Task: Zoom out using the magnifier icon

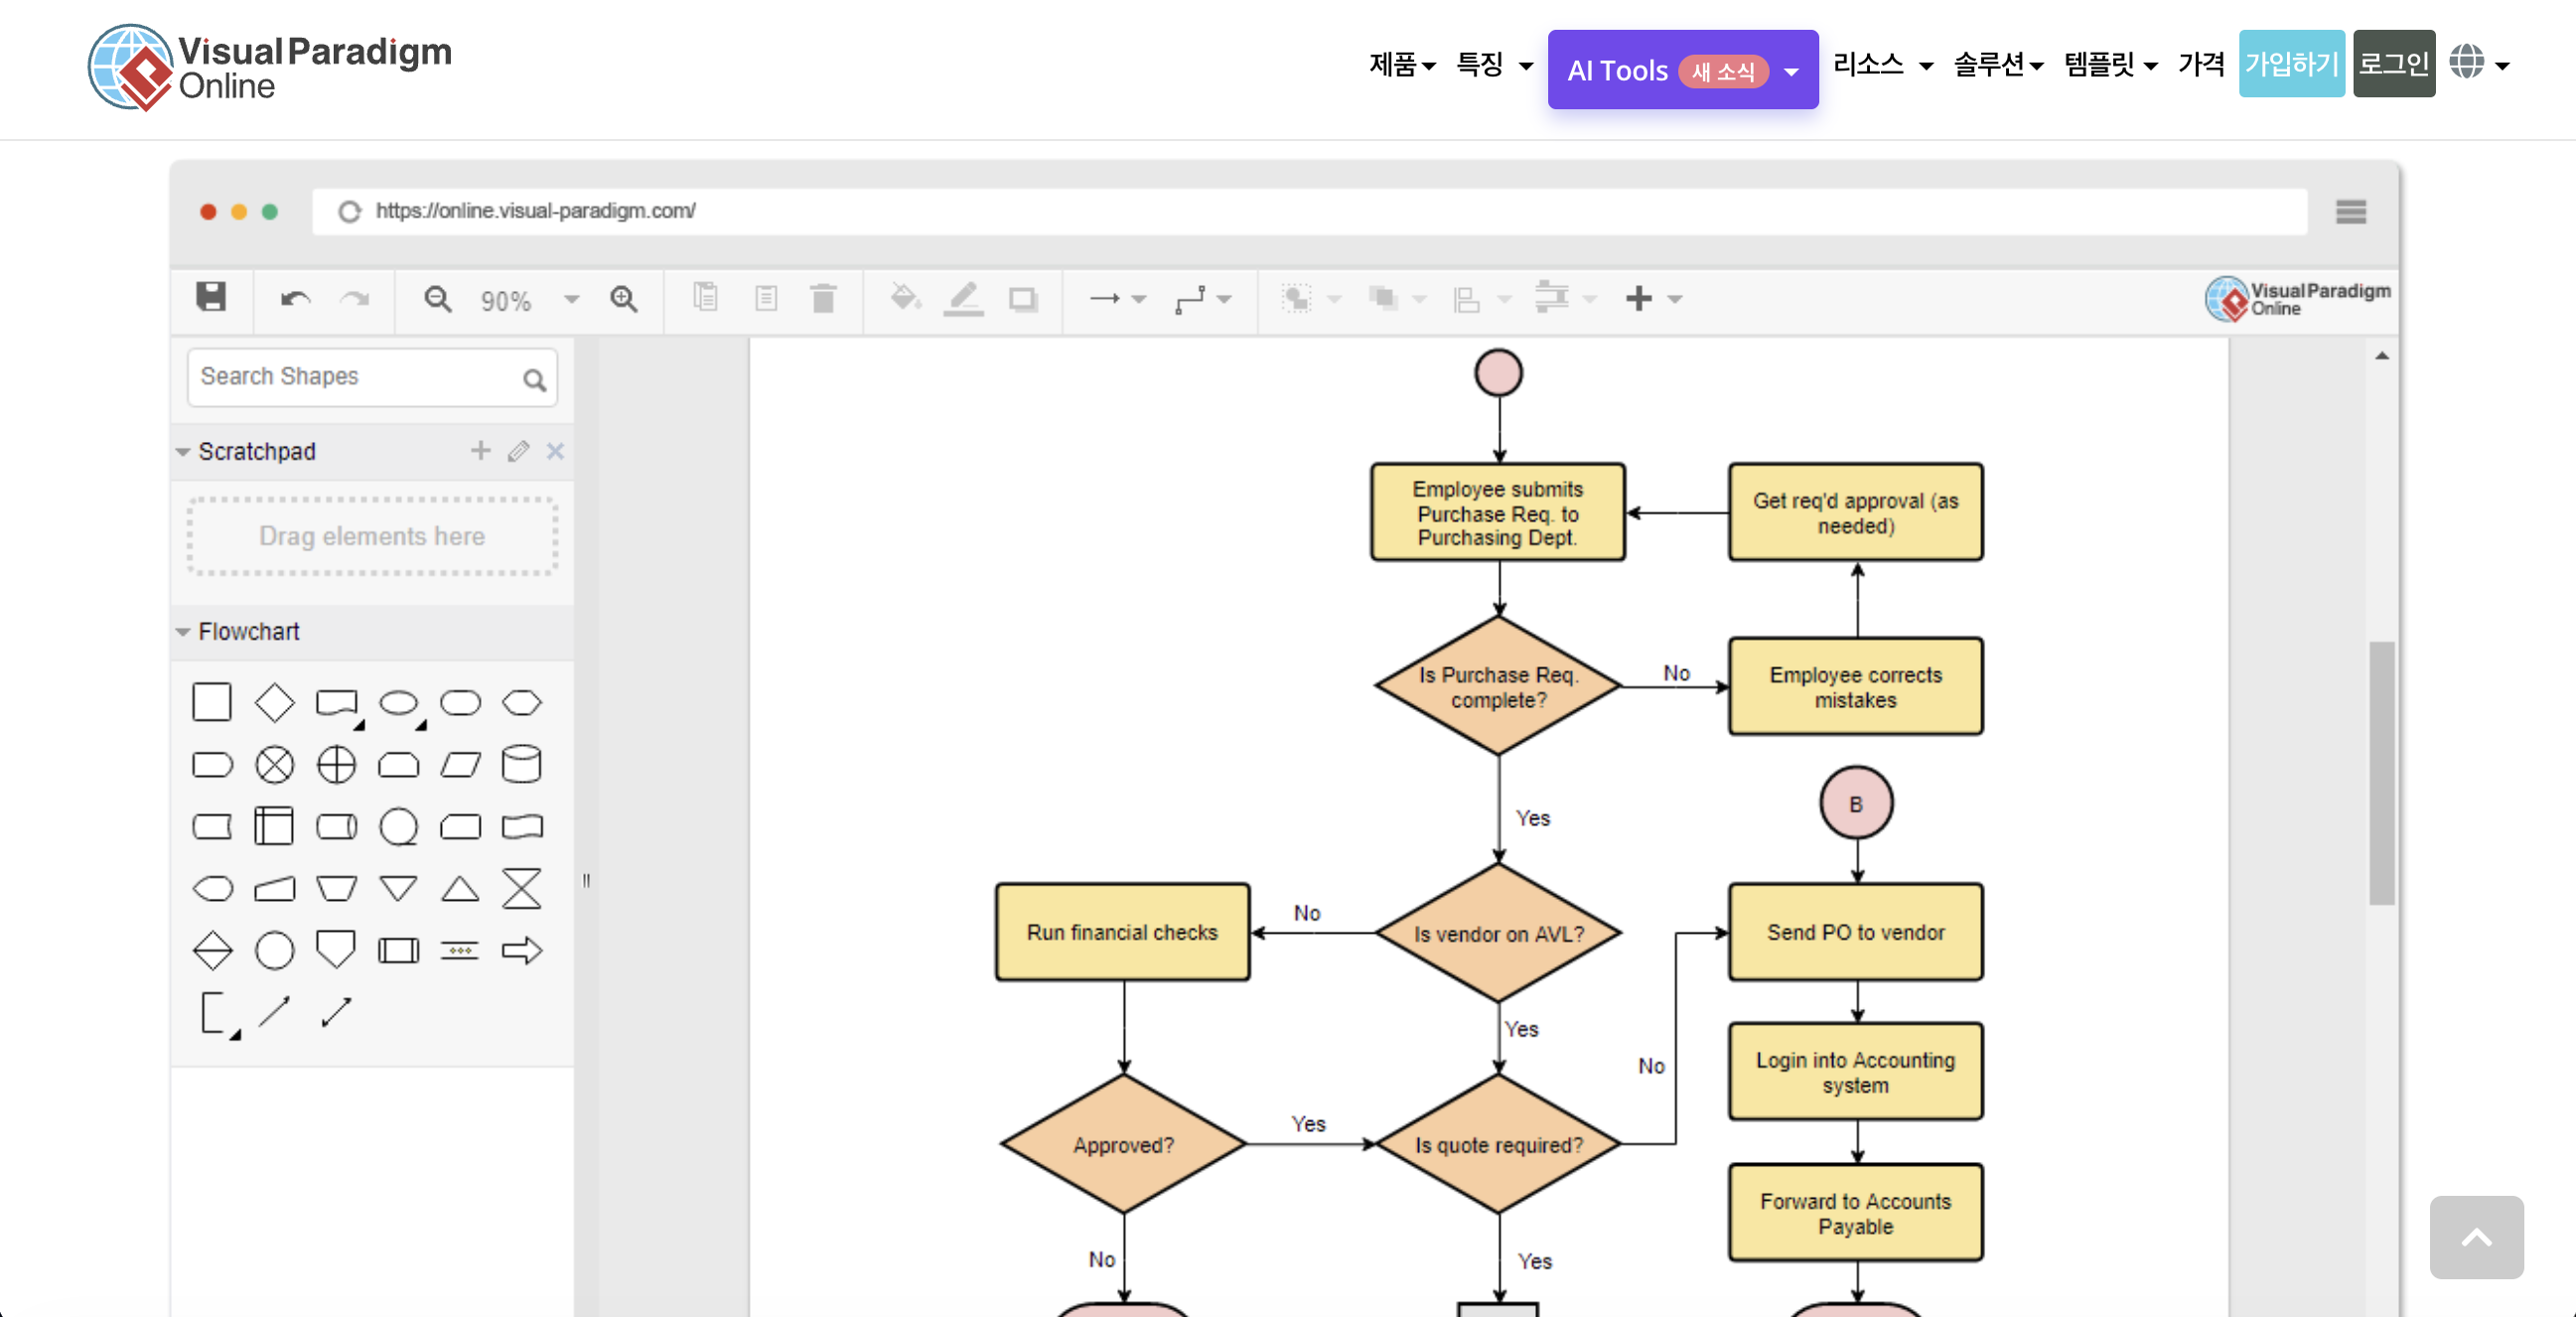Action: click(x=437, y=298)
